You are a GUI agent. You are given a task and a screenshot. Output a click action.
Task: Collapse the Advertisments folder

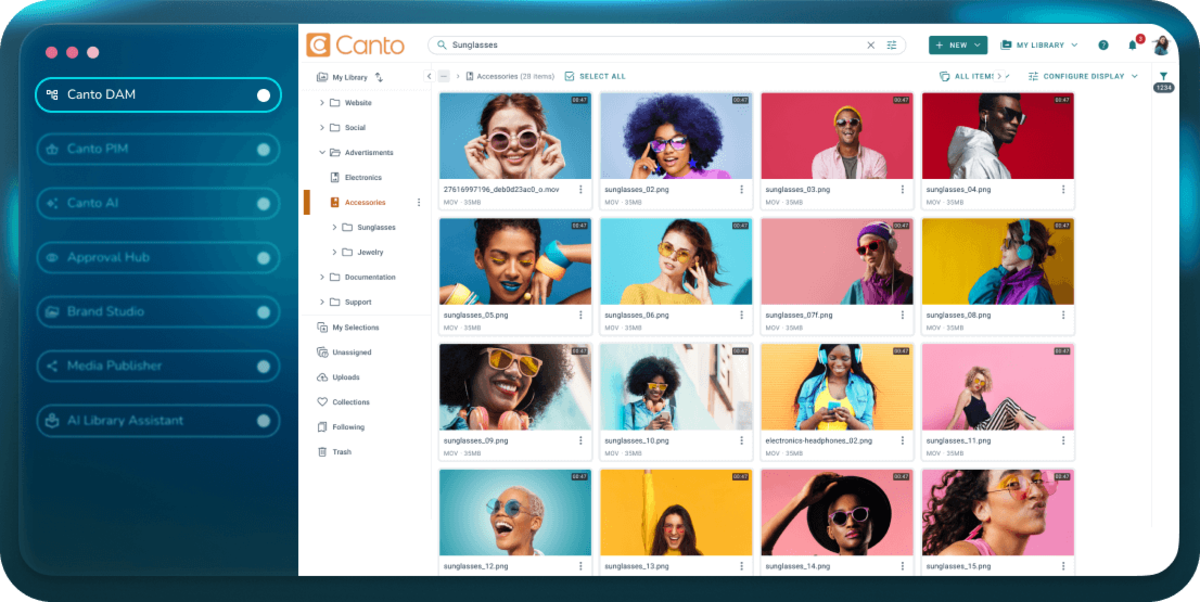[x=322, y=153]
